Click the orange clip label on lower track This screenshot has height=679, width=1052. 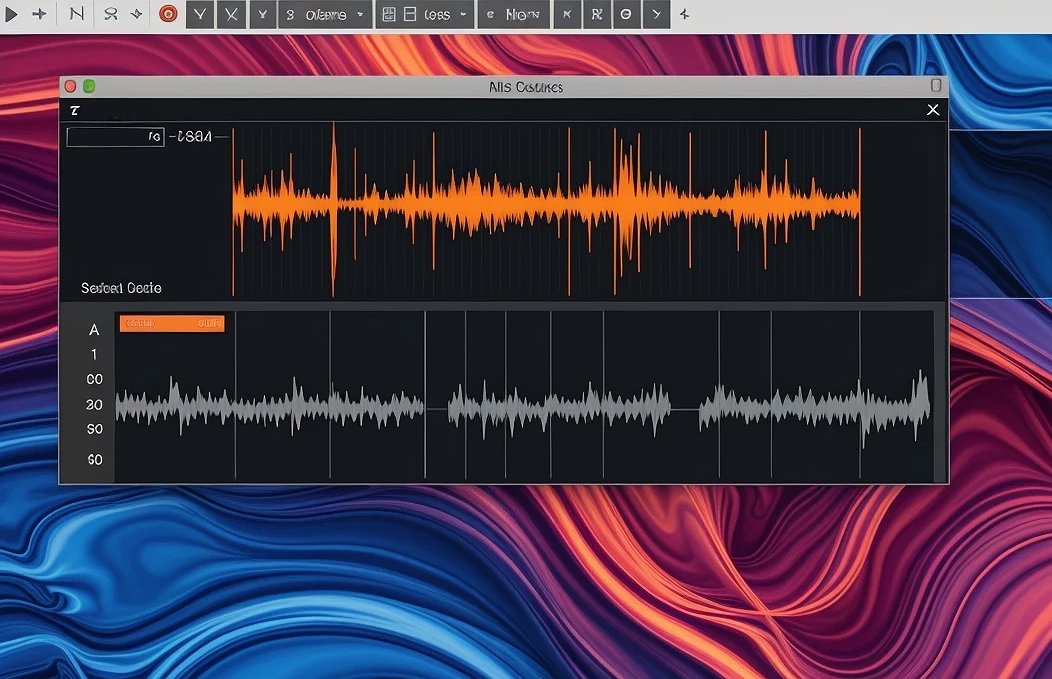pyautogui.click(x=171, y=323)
